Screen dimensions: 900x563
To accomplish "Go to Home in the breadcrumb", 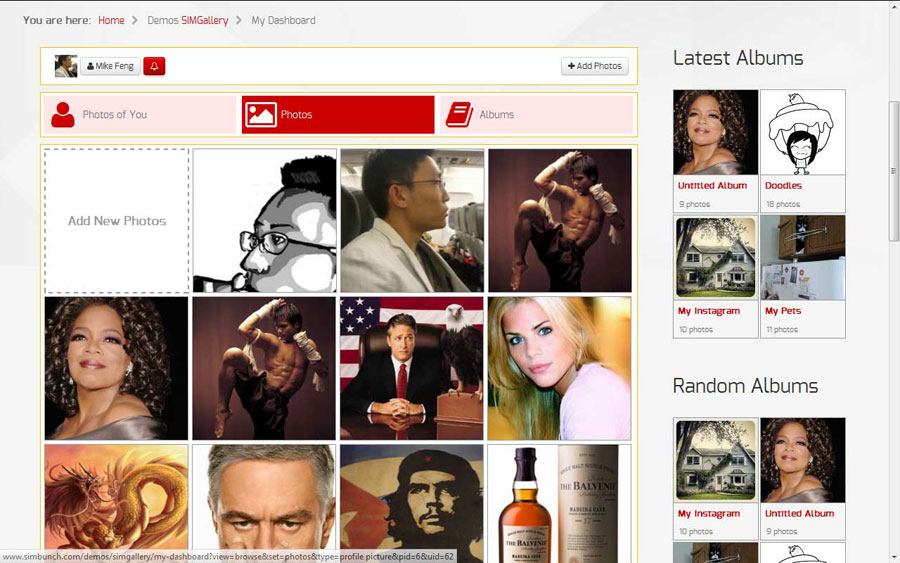I will [111, 20].
